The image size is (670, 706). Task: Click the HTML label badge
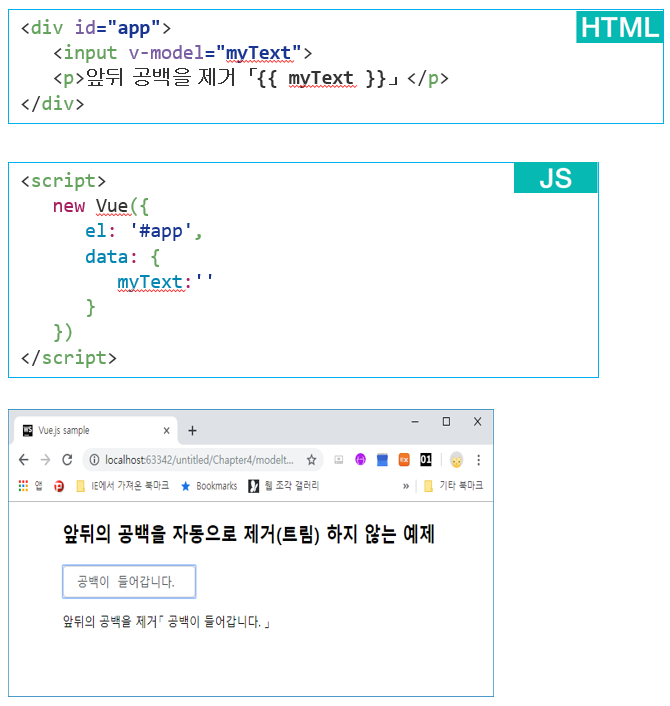click(x=620, y=27)
